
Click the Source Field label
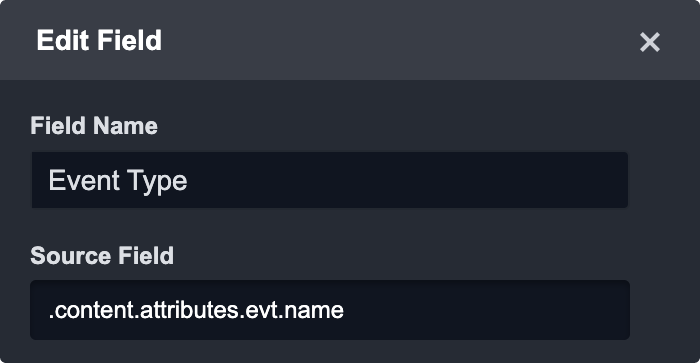(102, 255)
